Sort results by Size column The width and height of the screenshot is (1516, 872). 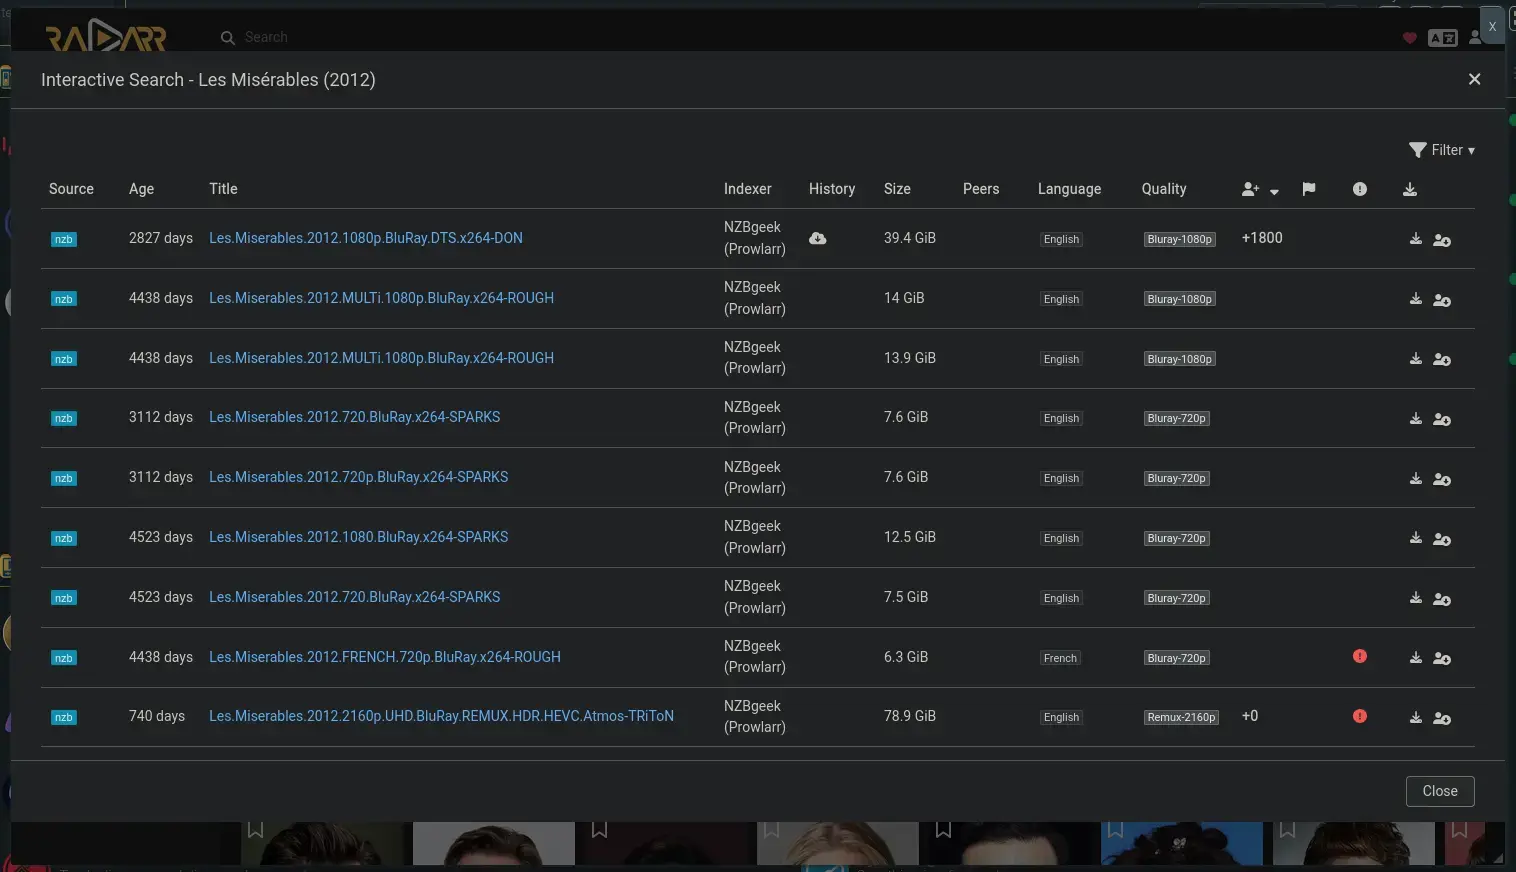tap(897, 189)
